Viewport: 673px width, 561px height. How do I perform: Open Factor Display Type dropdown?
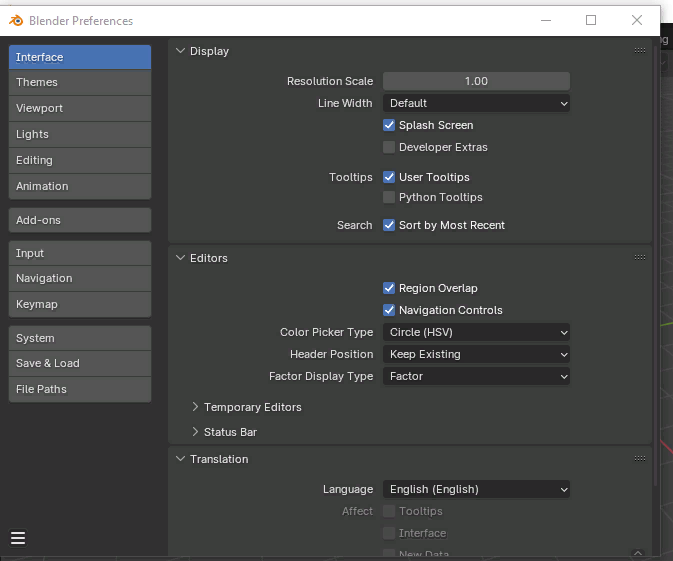476,376
